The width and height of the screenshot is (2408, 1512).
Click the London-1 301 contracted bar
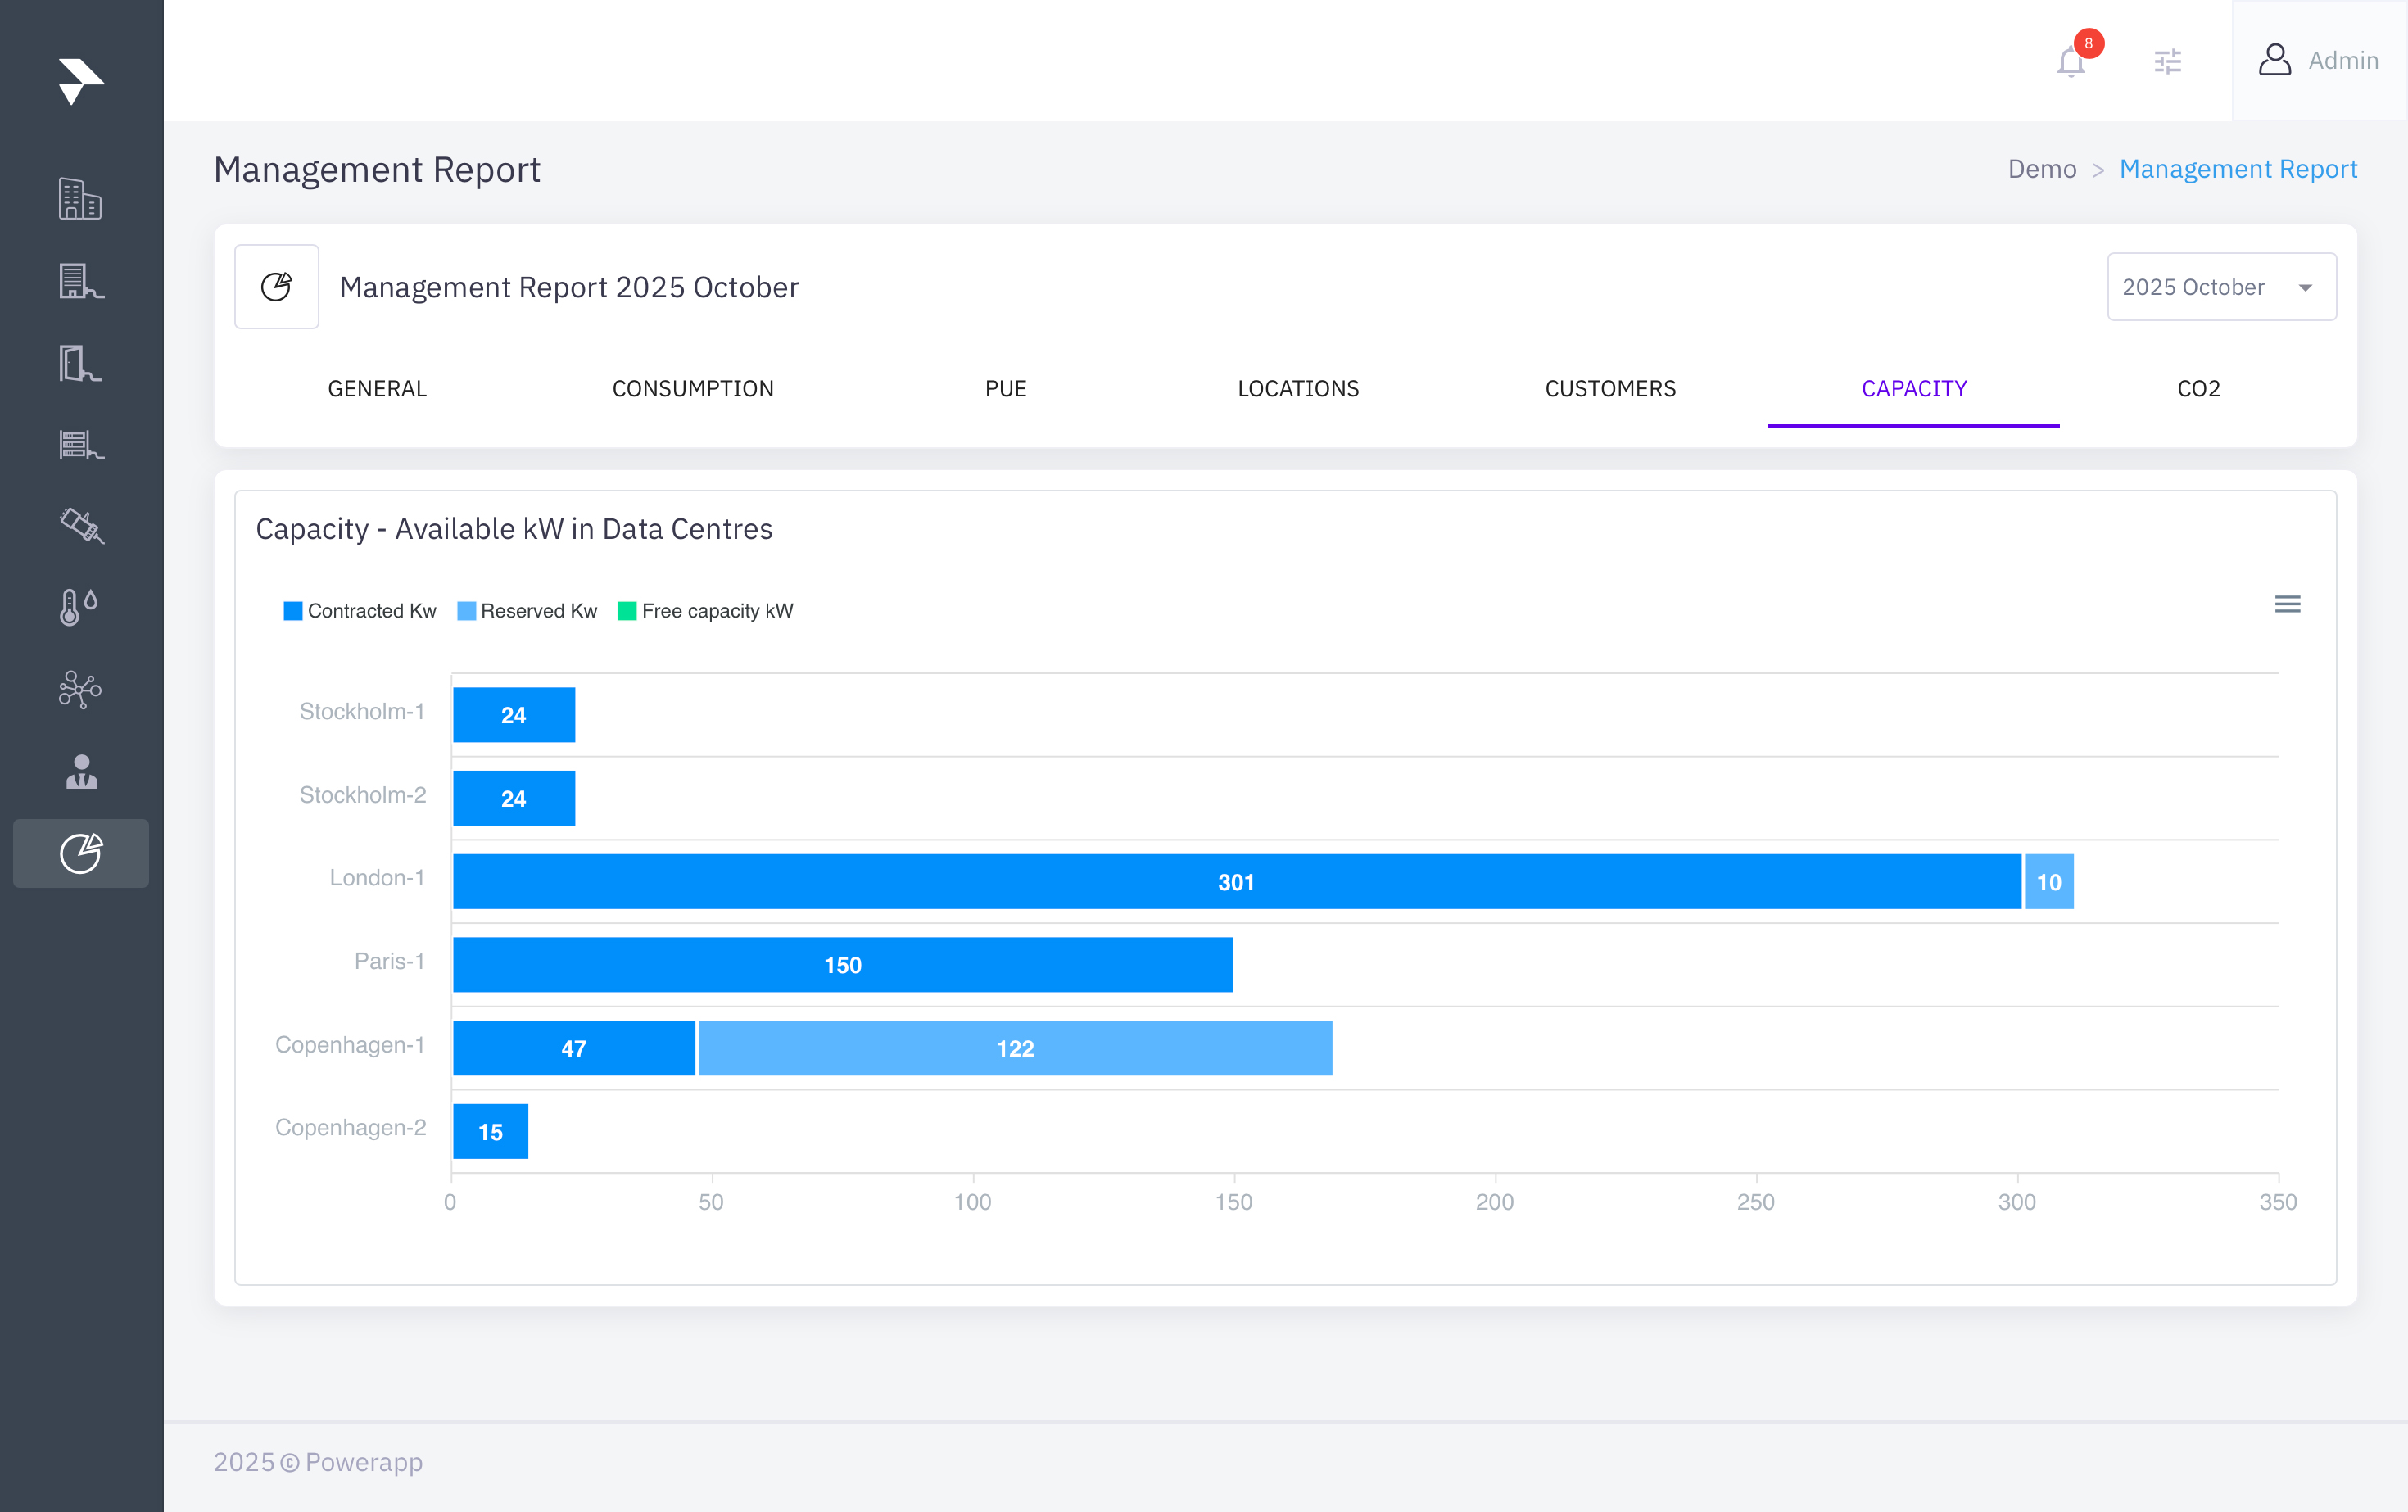point(1236,882)
